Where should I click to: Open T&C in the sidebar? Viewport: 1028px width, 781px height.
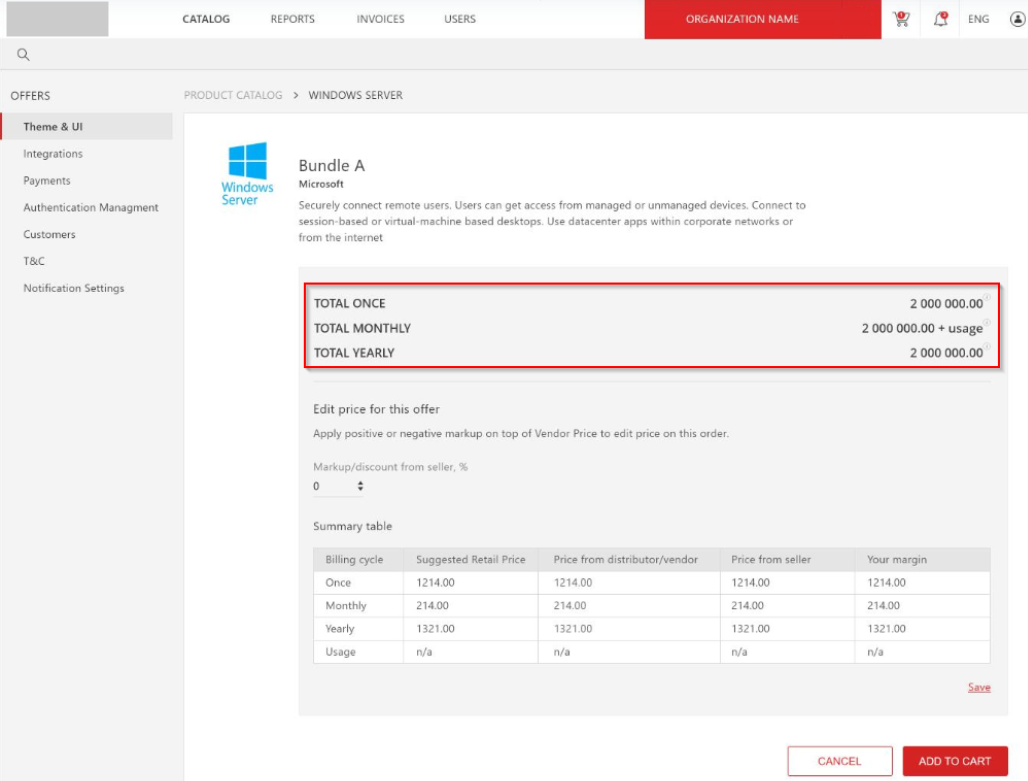(x=34, y=261)
